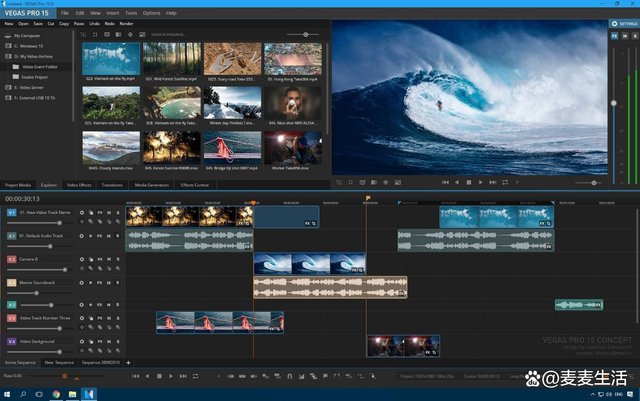Launch the VEGAS icon in Windows taskbar

(89, 394)
